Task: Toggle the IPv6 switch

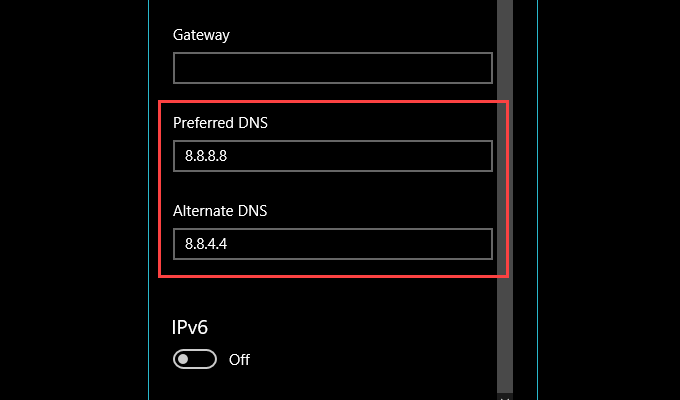Action: 195,359
